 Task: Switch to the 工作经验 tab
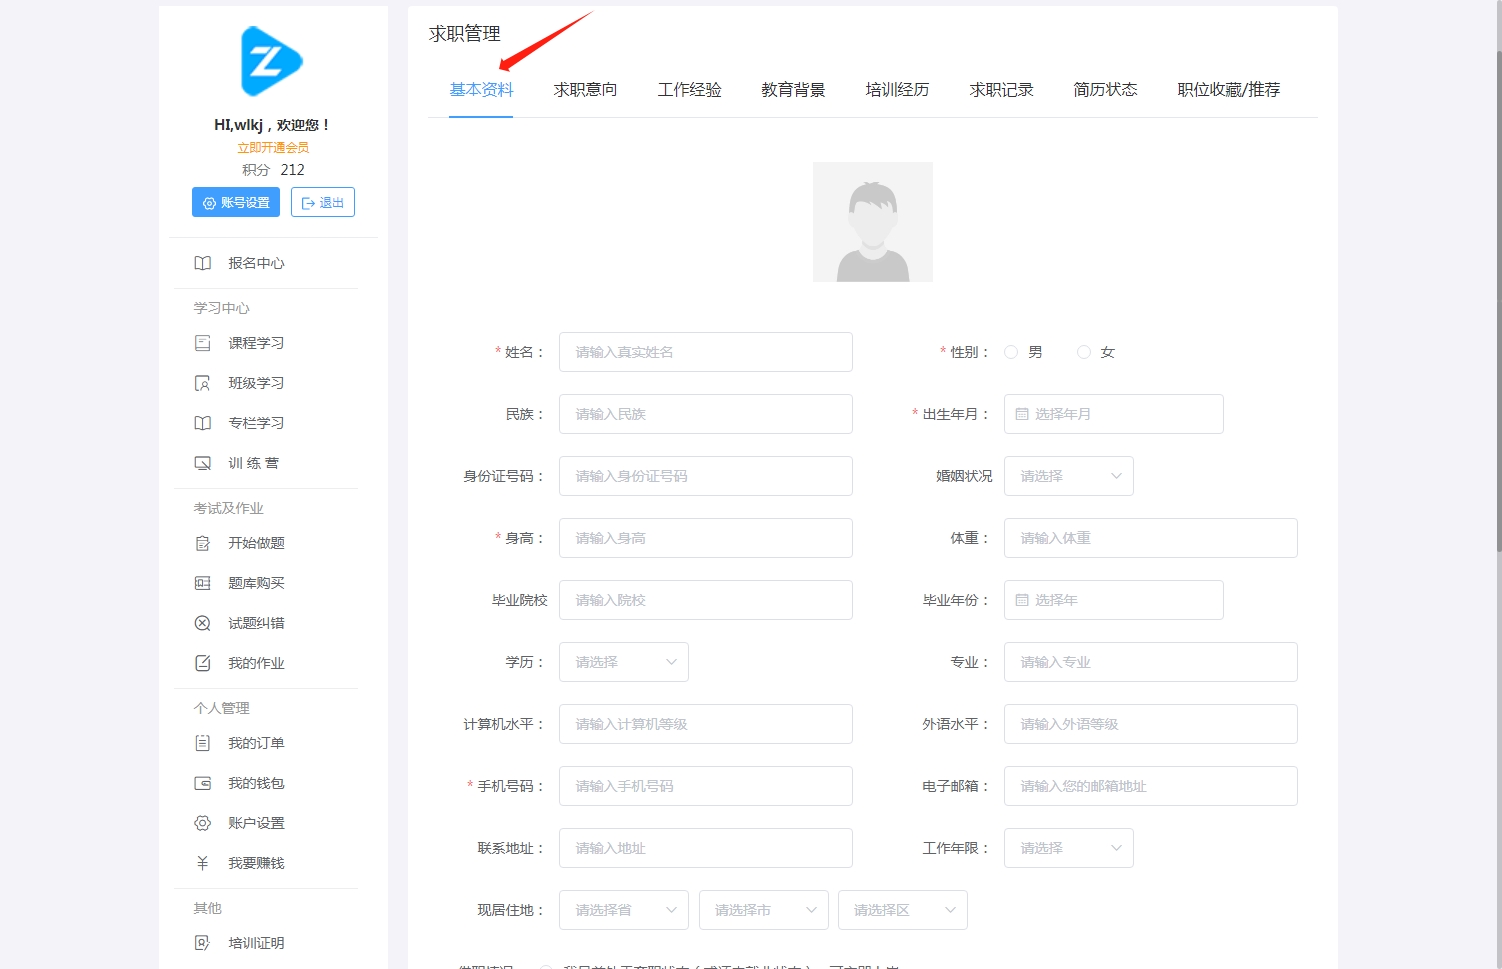click(x=690, y=90)
